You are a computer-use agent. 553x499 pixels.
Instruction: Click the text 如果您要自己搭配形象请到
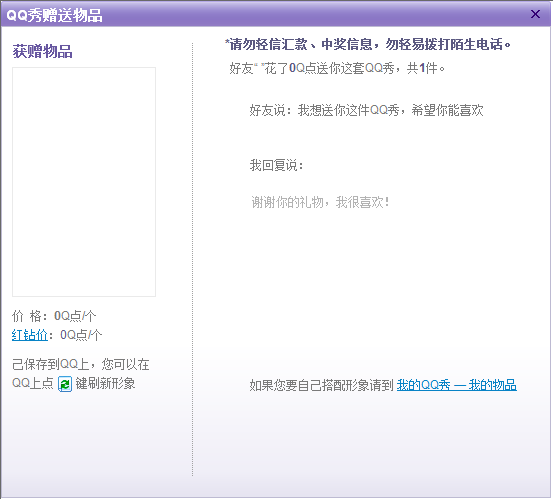click(x=321, y=385)
